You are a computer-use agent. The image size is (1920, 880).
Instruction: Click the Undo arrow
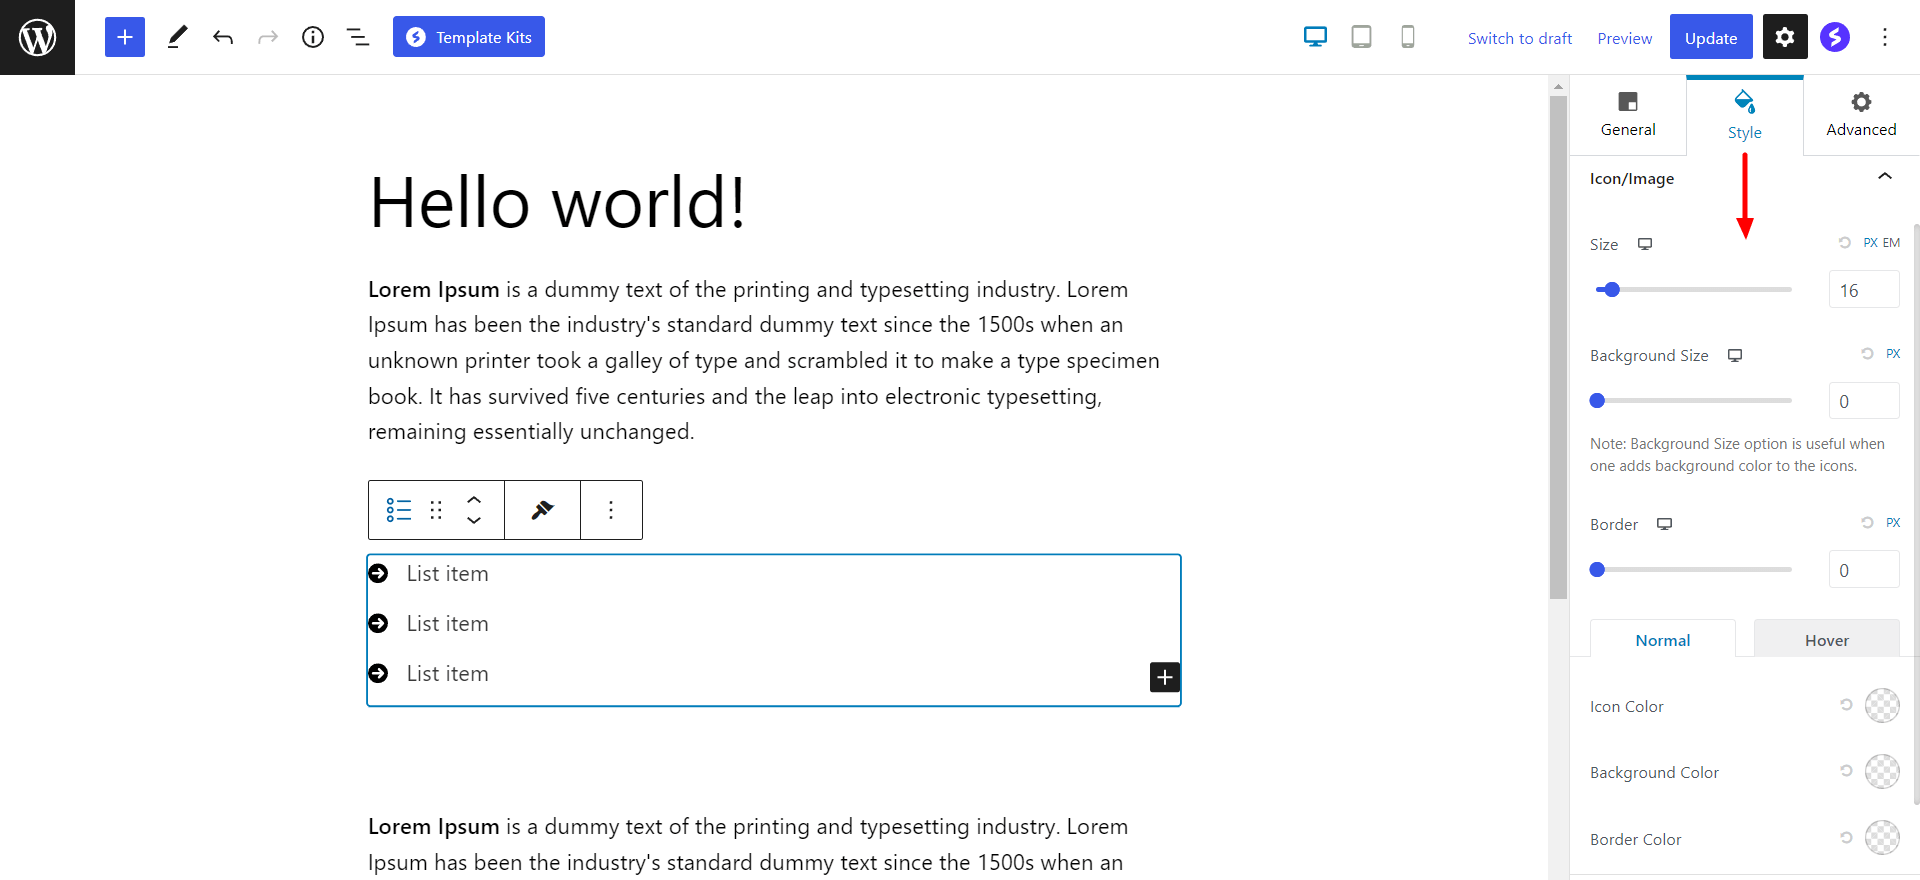(223, 37)
